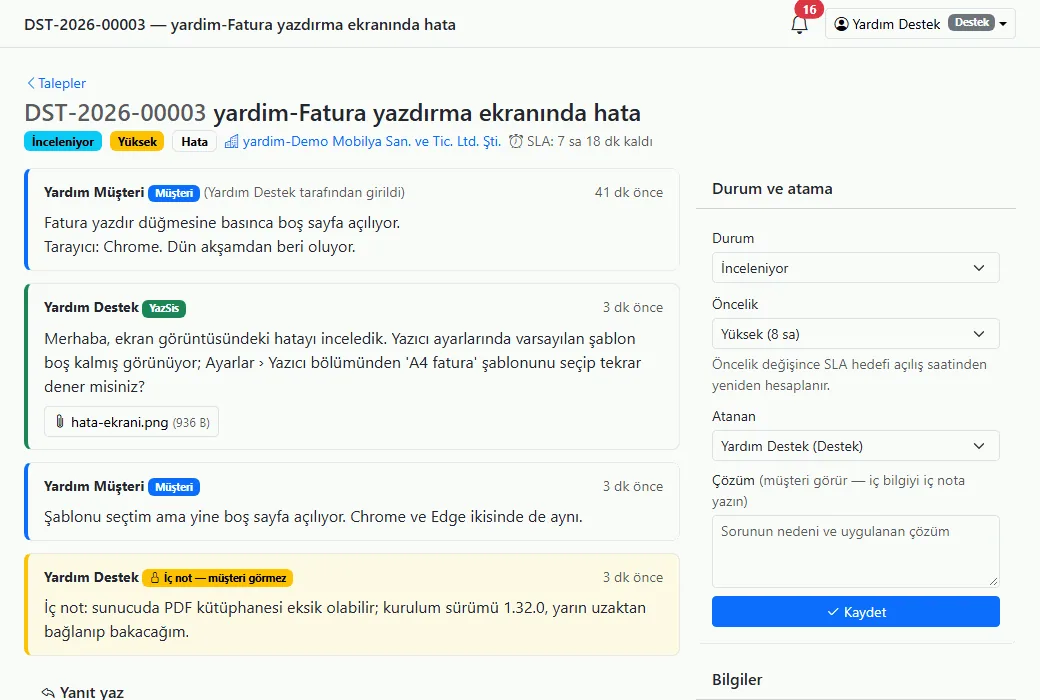Click the Durum ve atama heading

[x=772, y=188]
